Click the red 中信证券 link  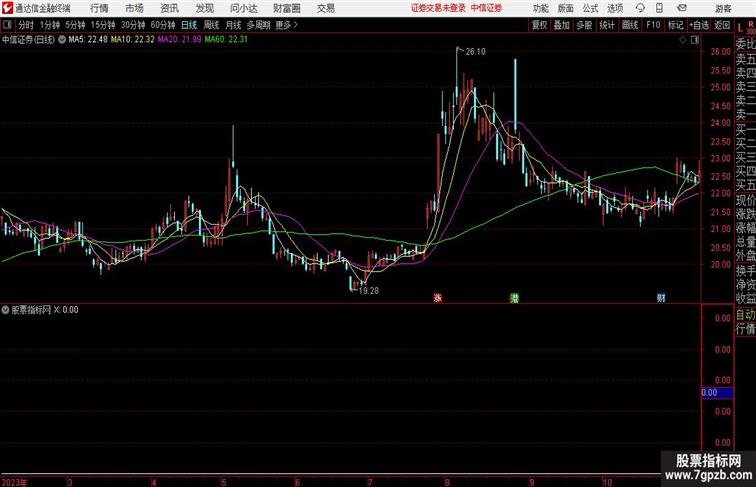pos(486,8)
